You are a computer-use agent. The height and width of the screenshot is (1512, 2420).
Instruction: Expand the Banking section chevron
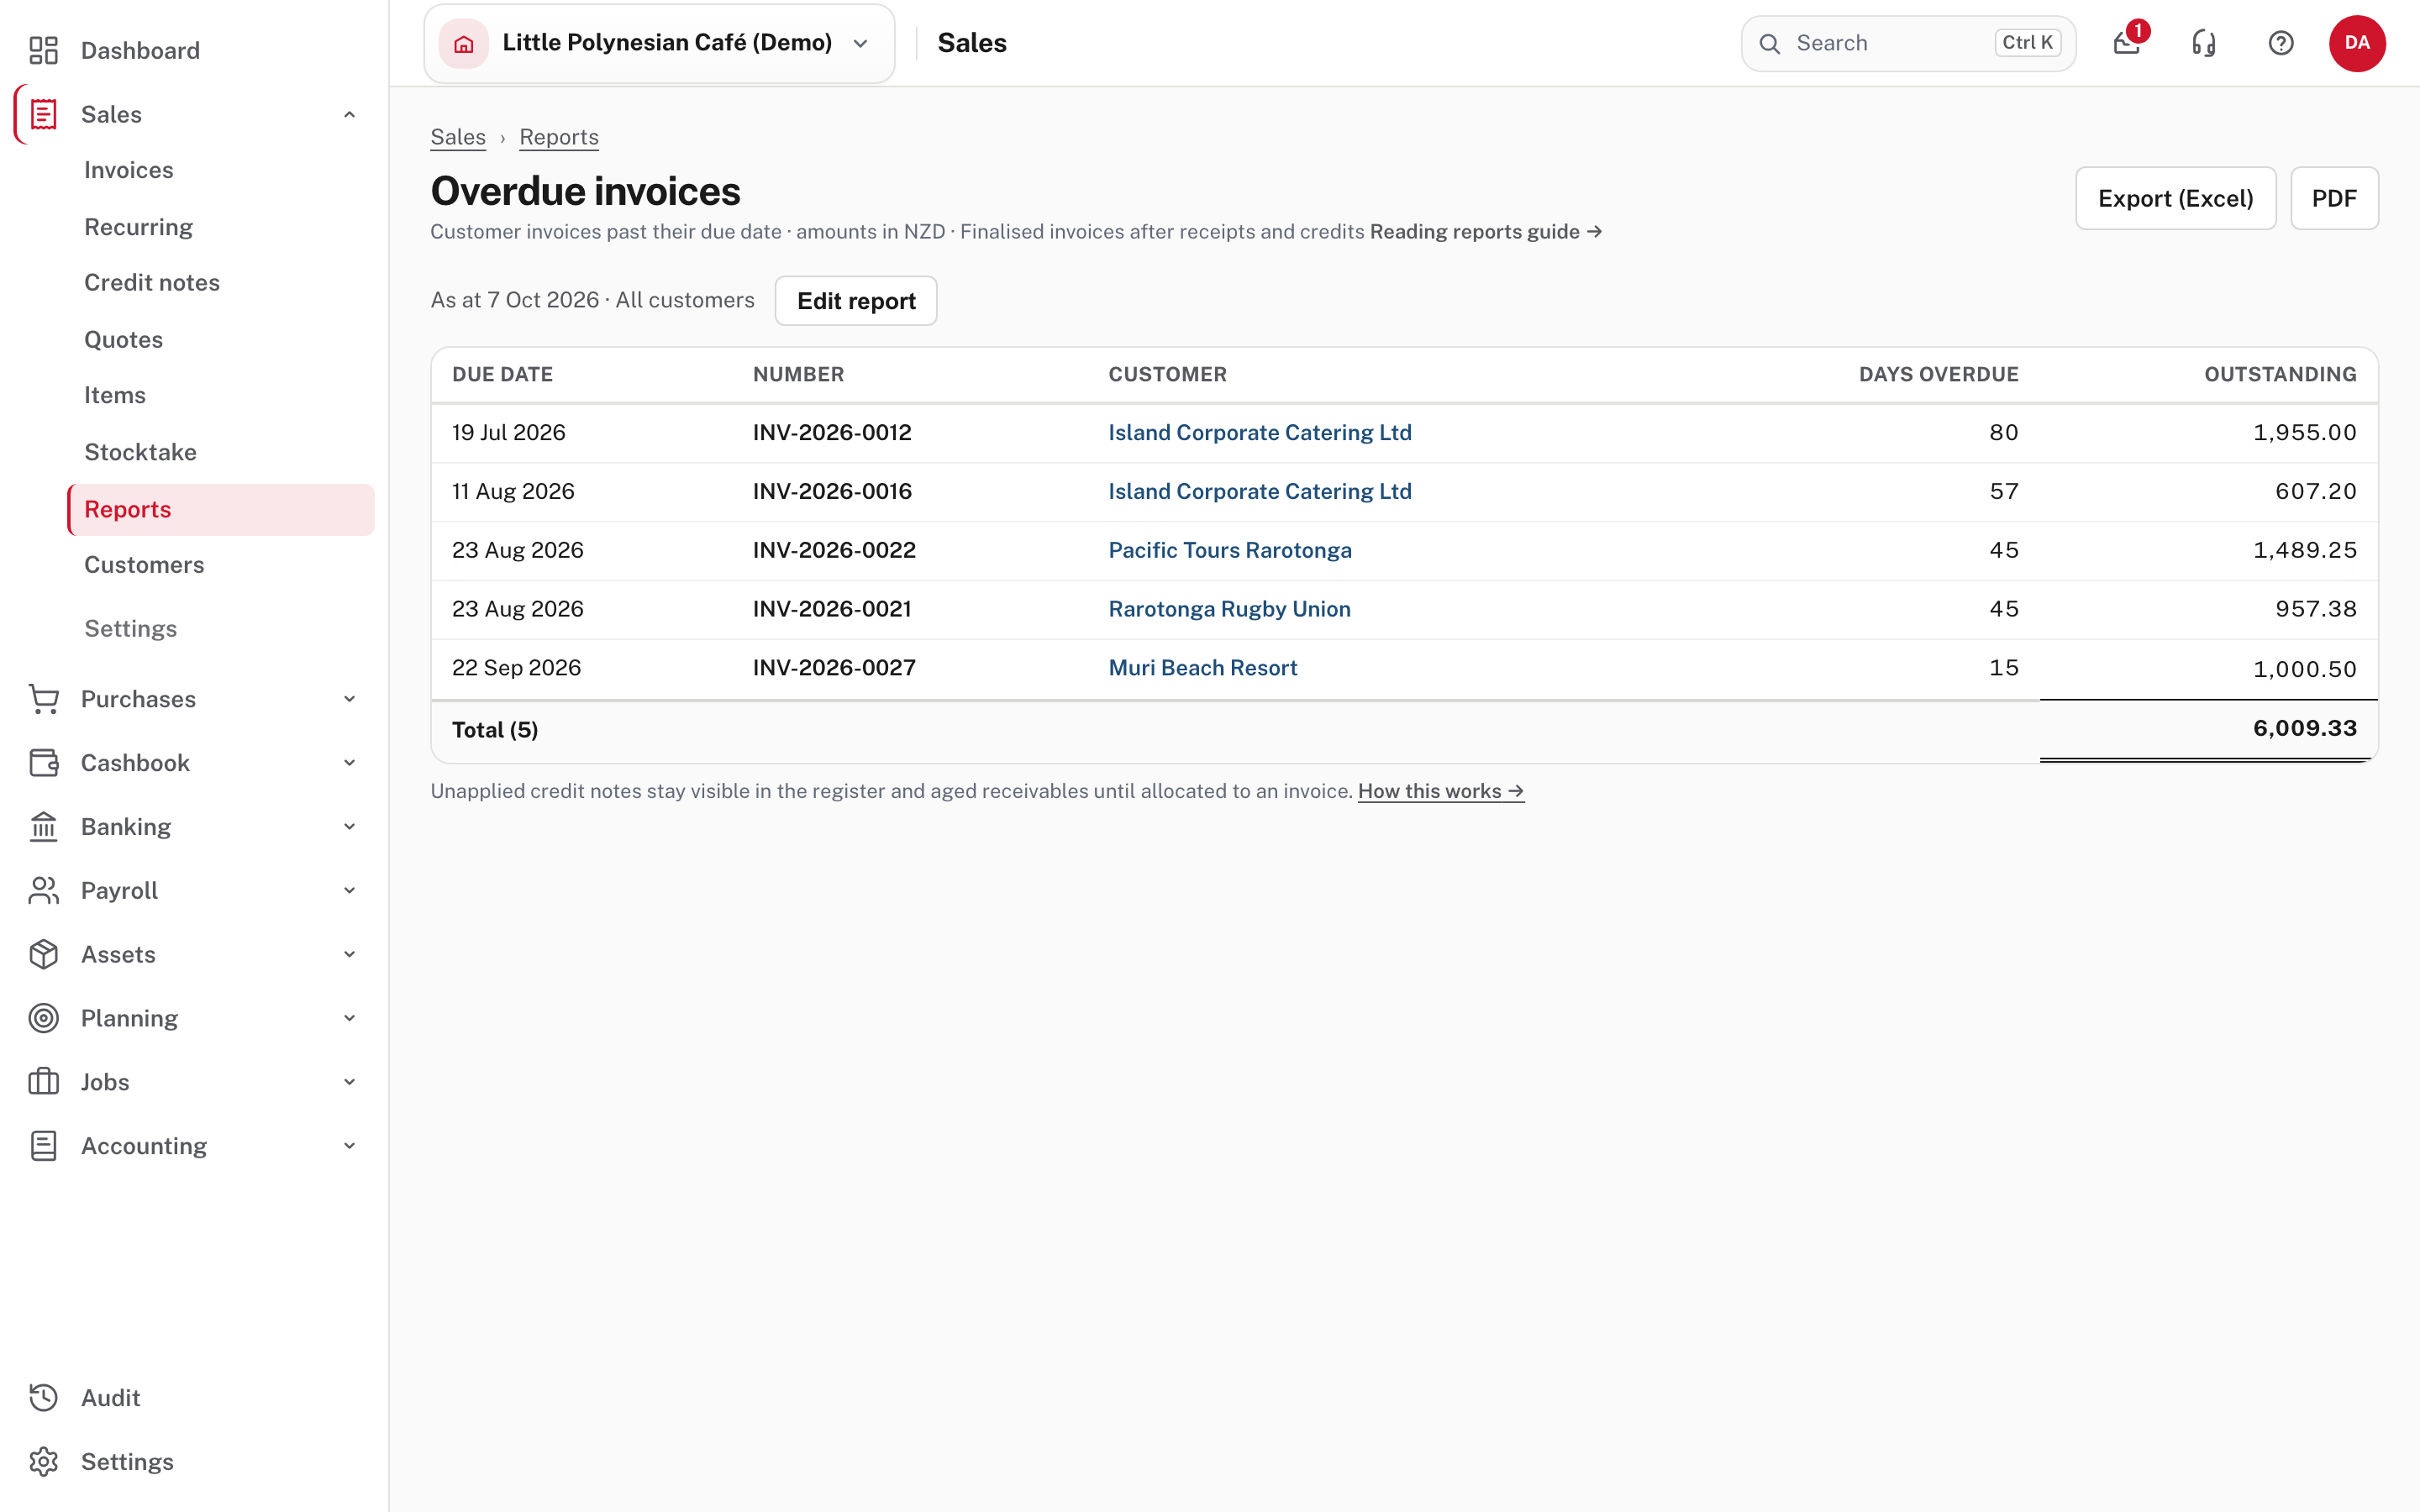(x=350, y=827)
